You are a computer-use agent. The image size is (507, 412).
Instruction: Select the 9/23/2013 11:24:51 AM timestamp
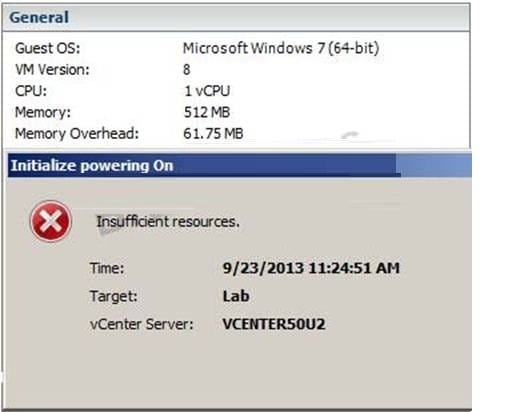coord(311,268)
